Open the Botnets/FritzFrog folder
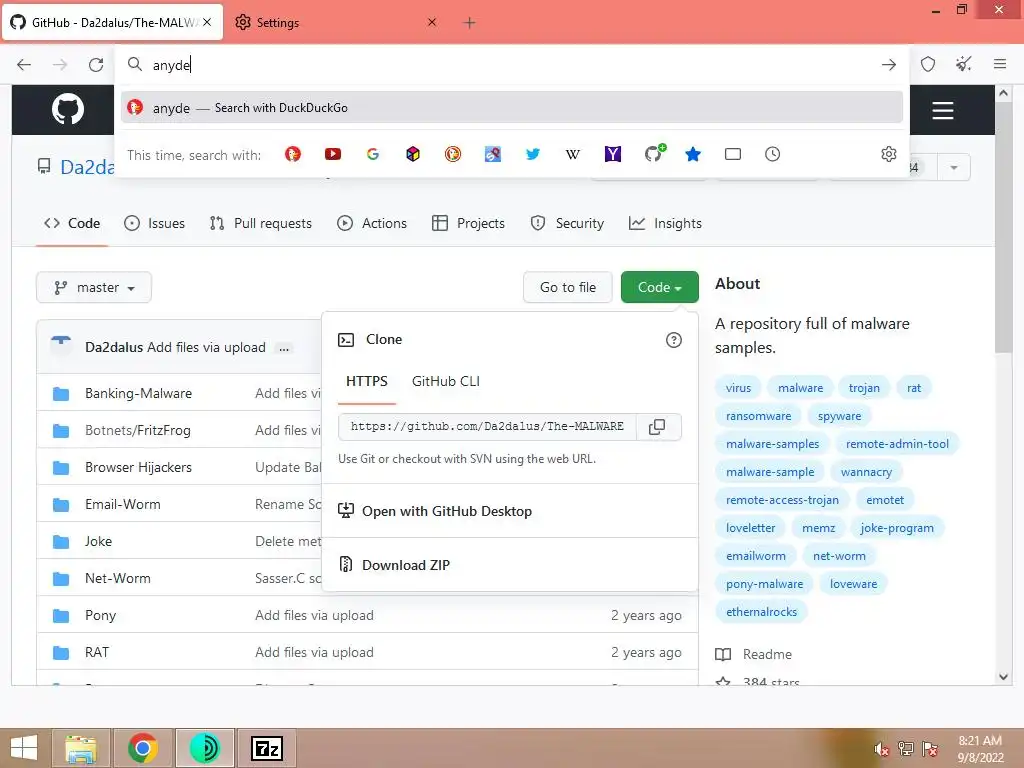 138,430
